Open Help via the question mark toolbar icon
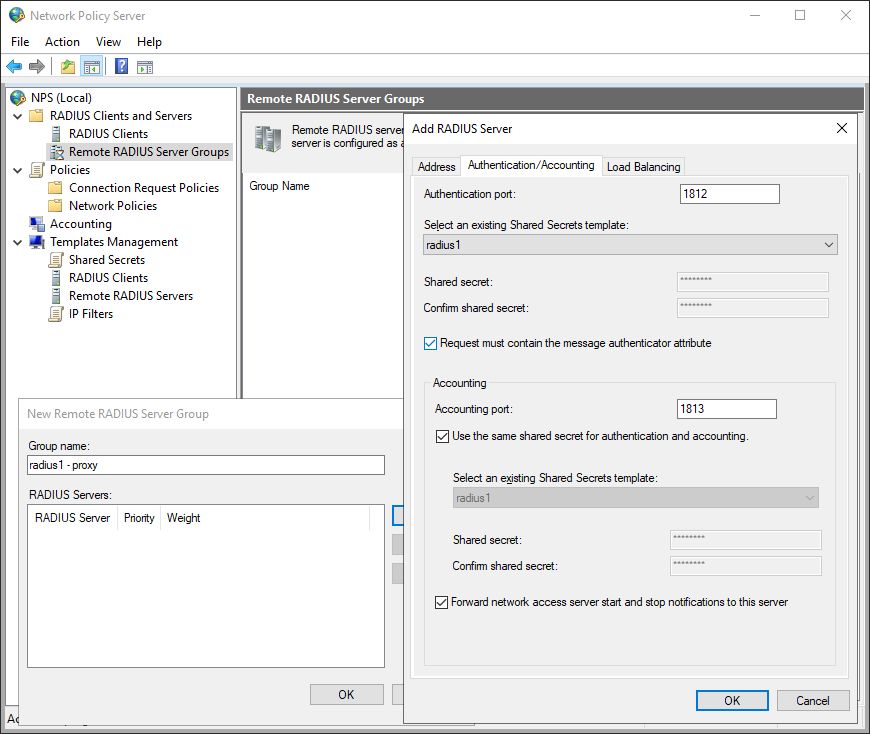The height and width of the screenshot is (734, 870). [x=121, y=67]
